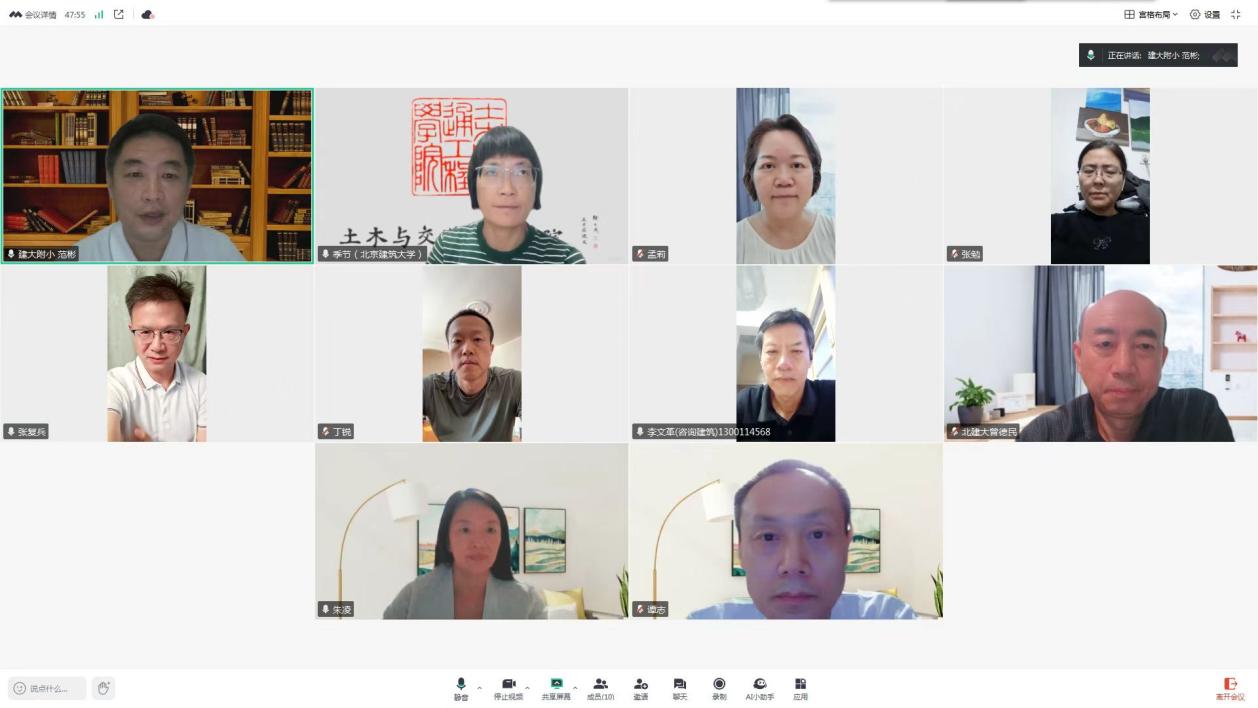Open the 邀请 (Invite) participants icon
The width and height of the screenshot is (1258, 708).
click(x=640, y=688)
